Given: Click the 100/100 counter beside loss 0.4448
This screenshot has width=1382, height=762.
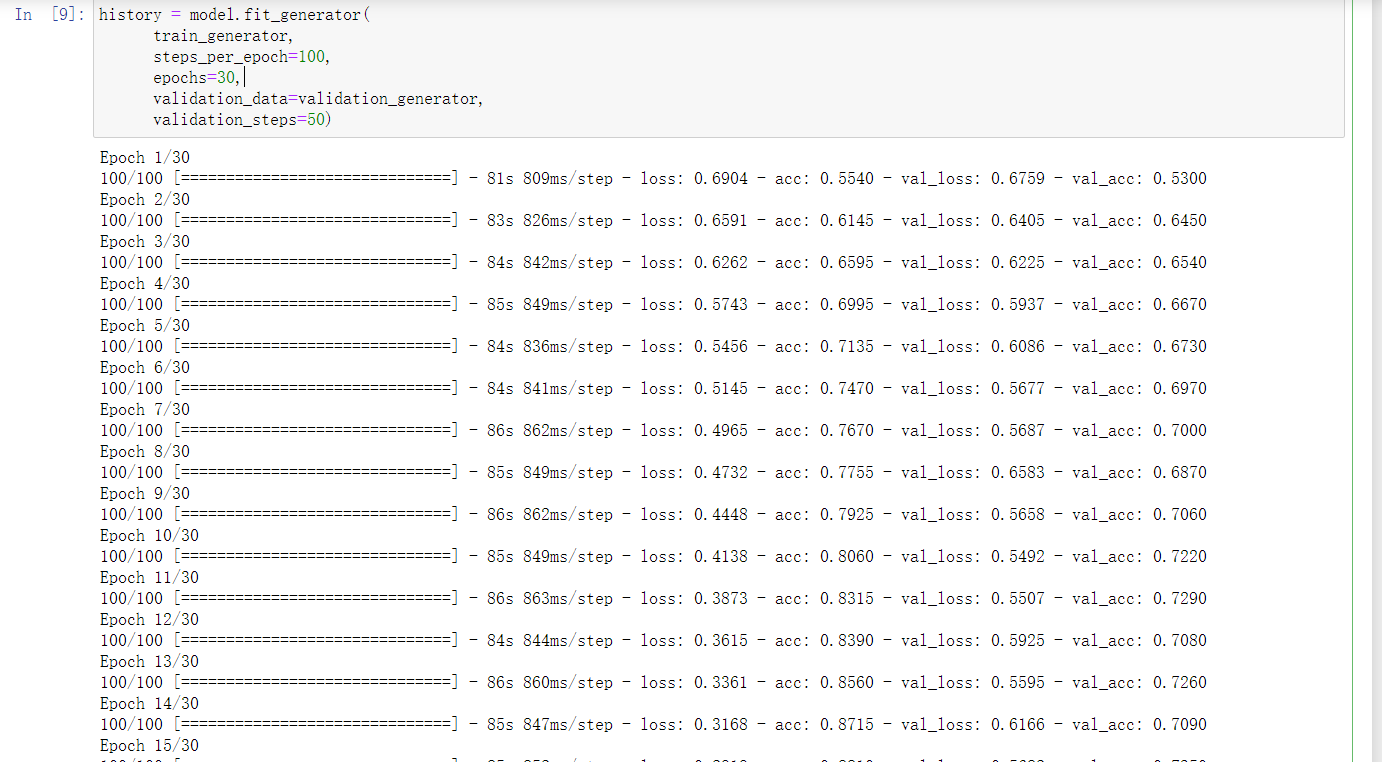Looking at the screenshot, I should click(131, 515).
